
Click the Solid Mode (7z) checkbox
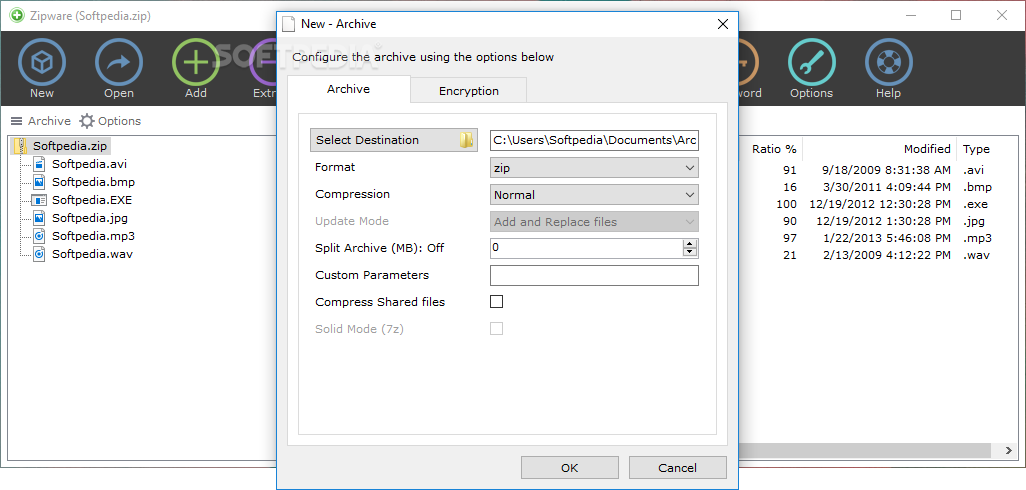pos(497,328)
